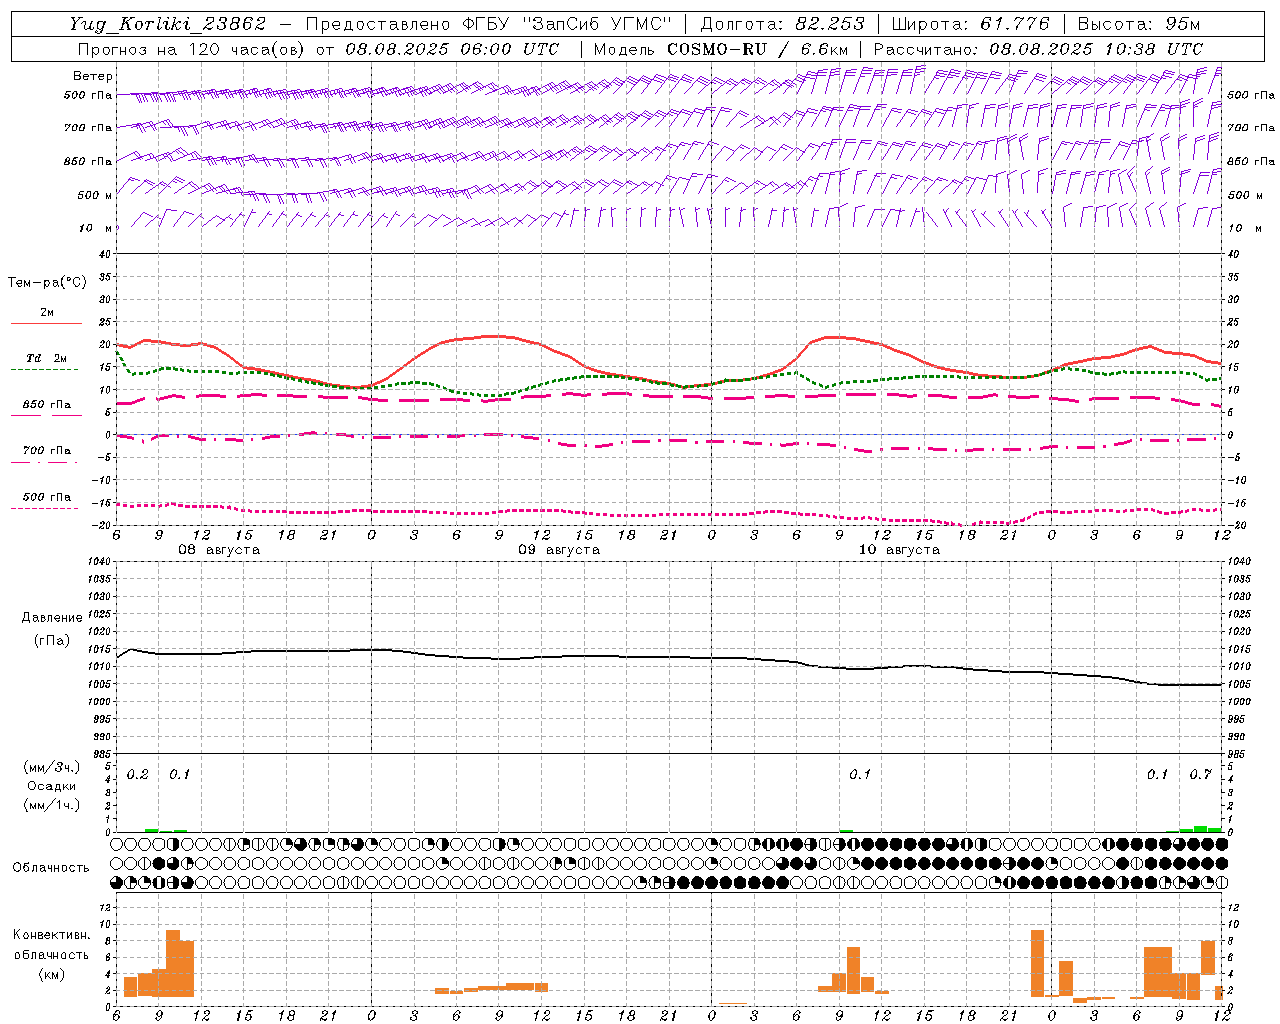1280x1024 pixels.
Task: Click the Давление panel label
Action: (52, 618)
